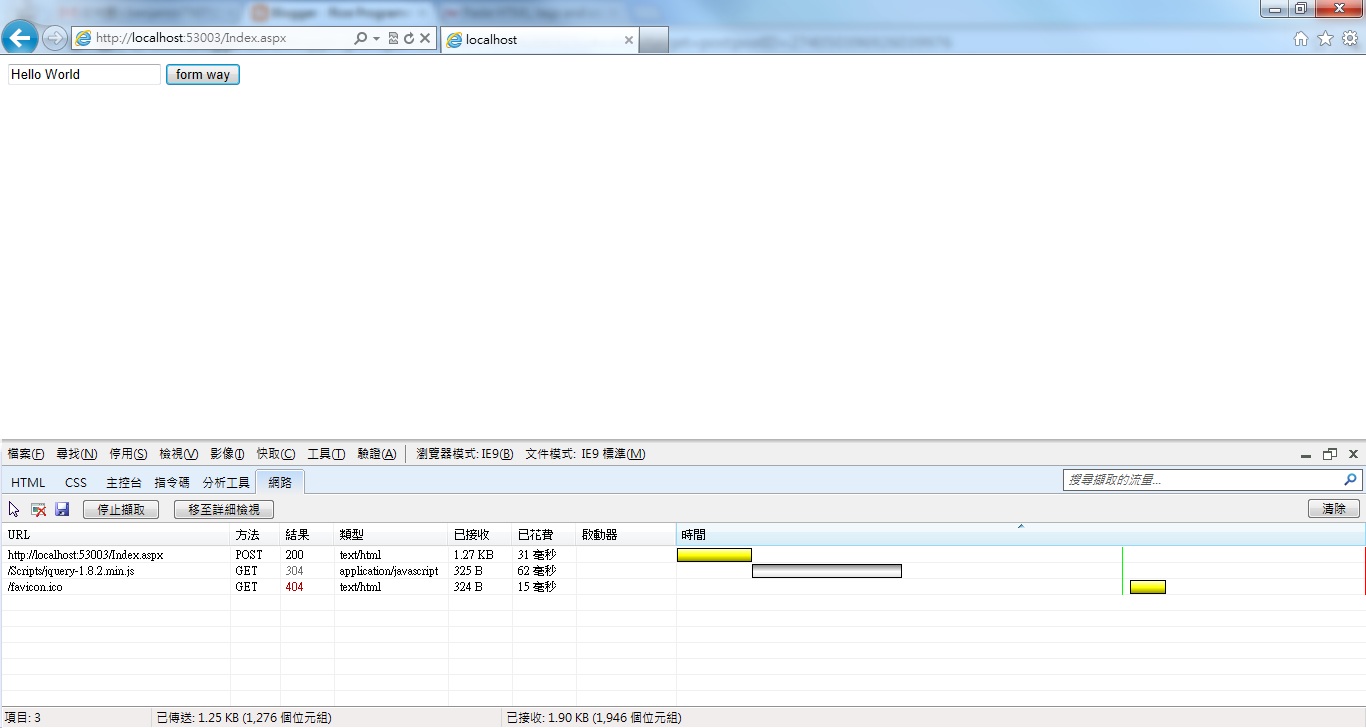1366x728 pixels.
Task: Select the /favicon.ico request row
Action: click(x=35, y=587)
